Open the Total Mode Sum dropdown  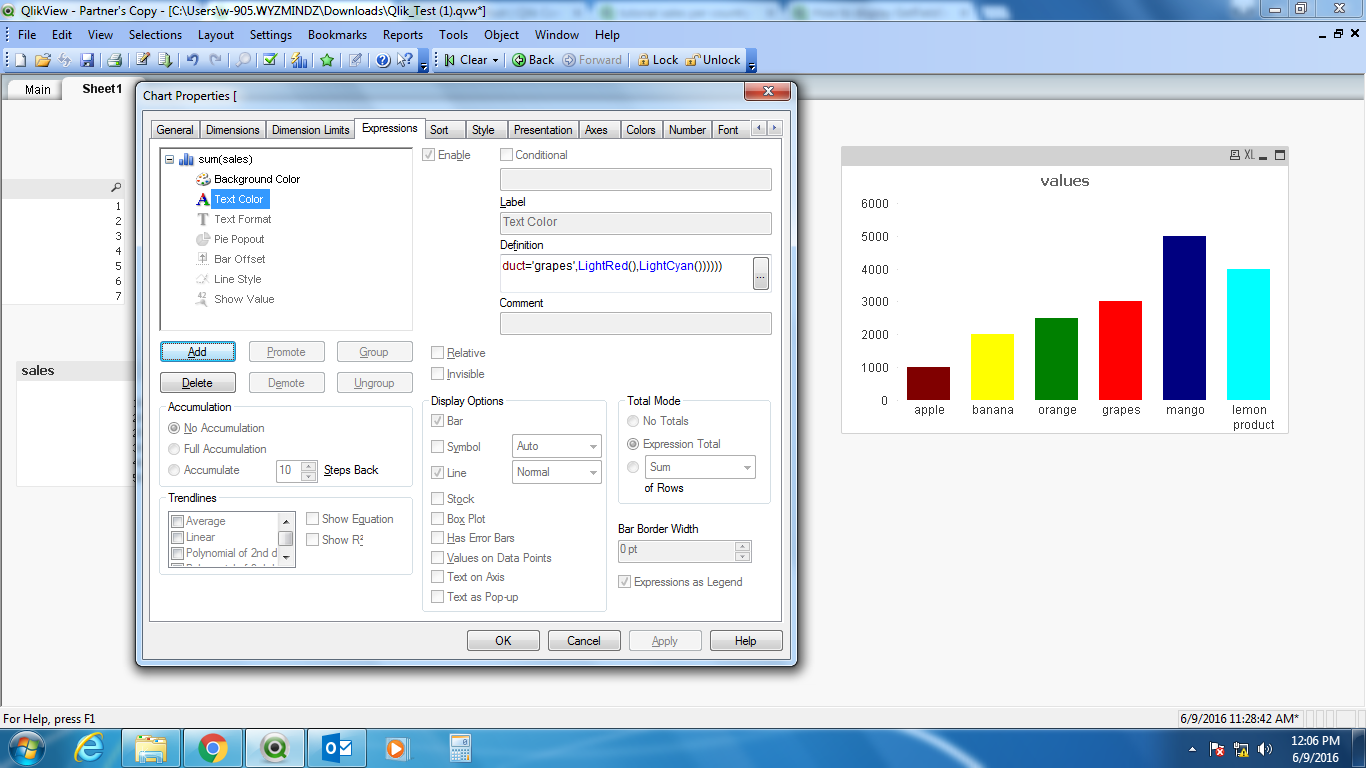700,467
